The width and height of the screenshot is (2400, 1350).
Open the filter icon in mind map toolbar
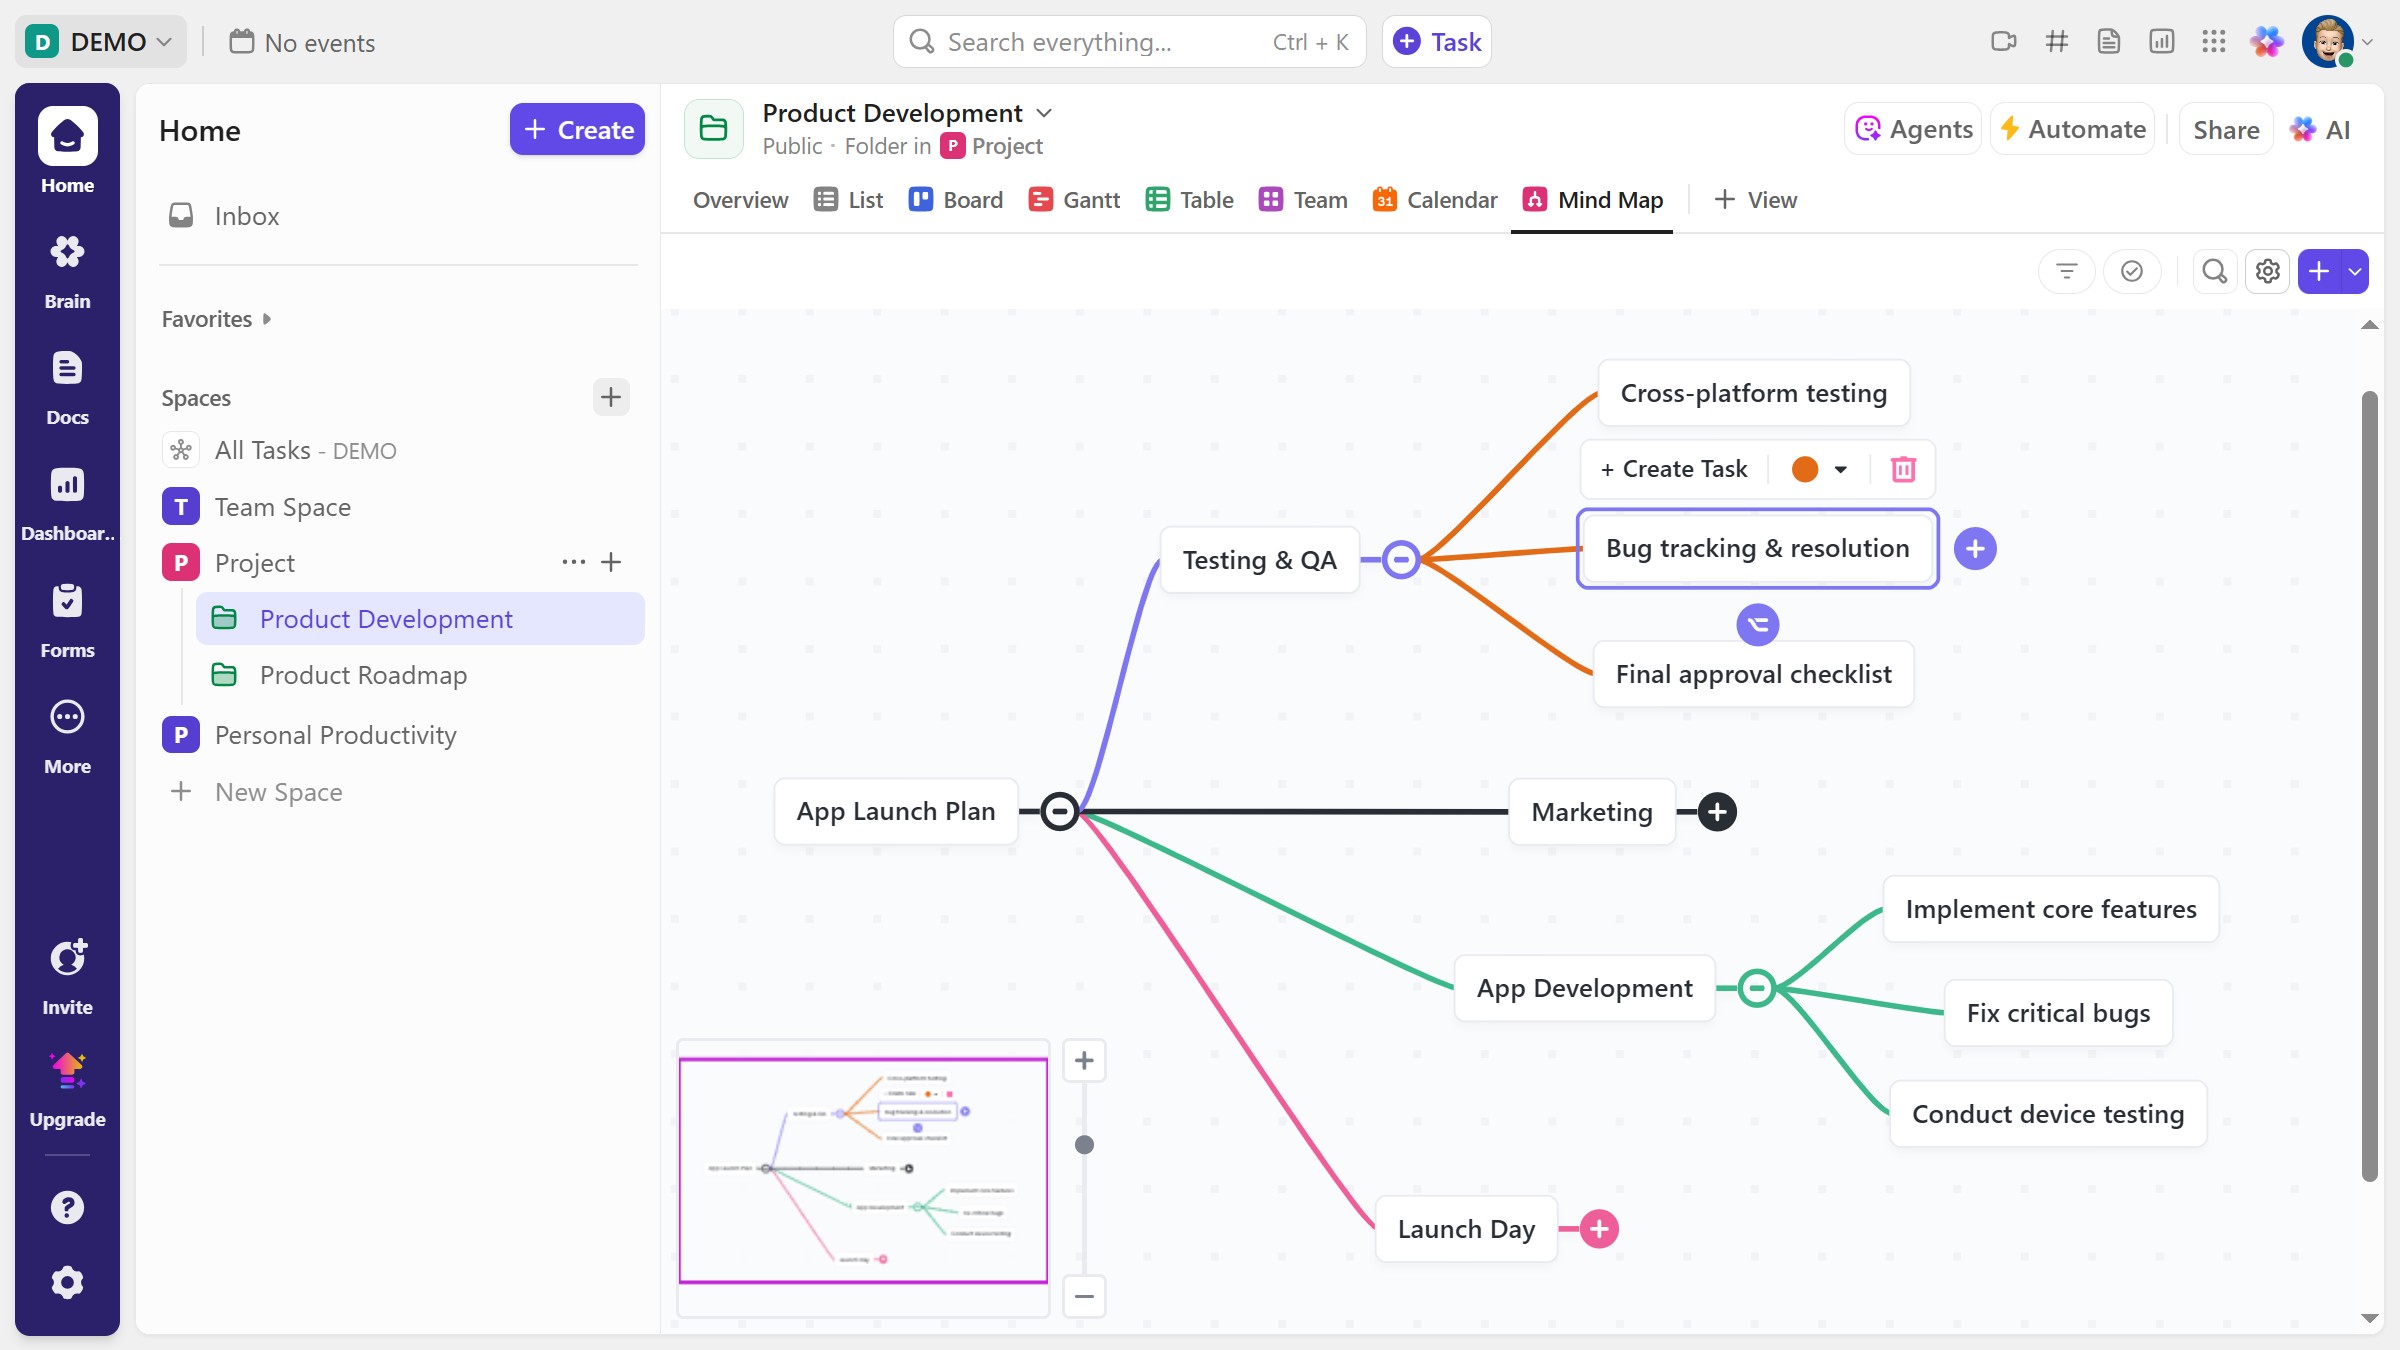point(2066,271)
